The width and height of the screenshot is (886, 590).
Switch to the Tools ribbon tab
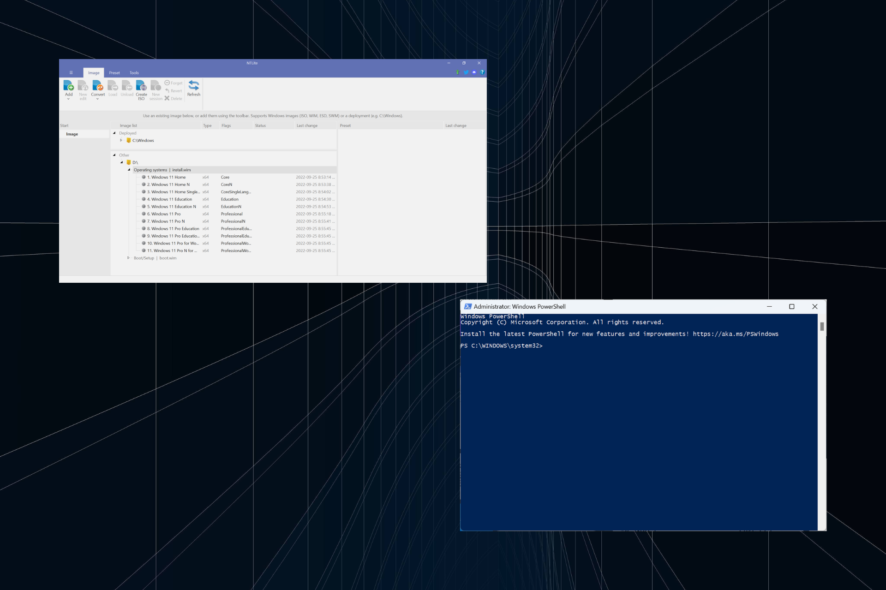pos(134,73)
